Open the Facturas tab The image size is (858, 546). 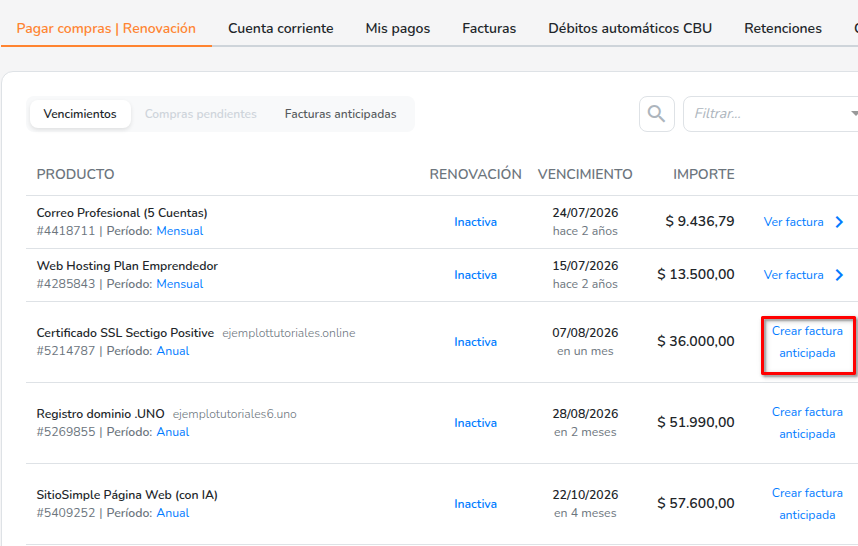pos(489,28)
